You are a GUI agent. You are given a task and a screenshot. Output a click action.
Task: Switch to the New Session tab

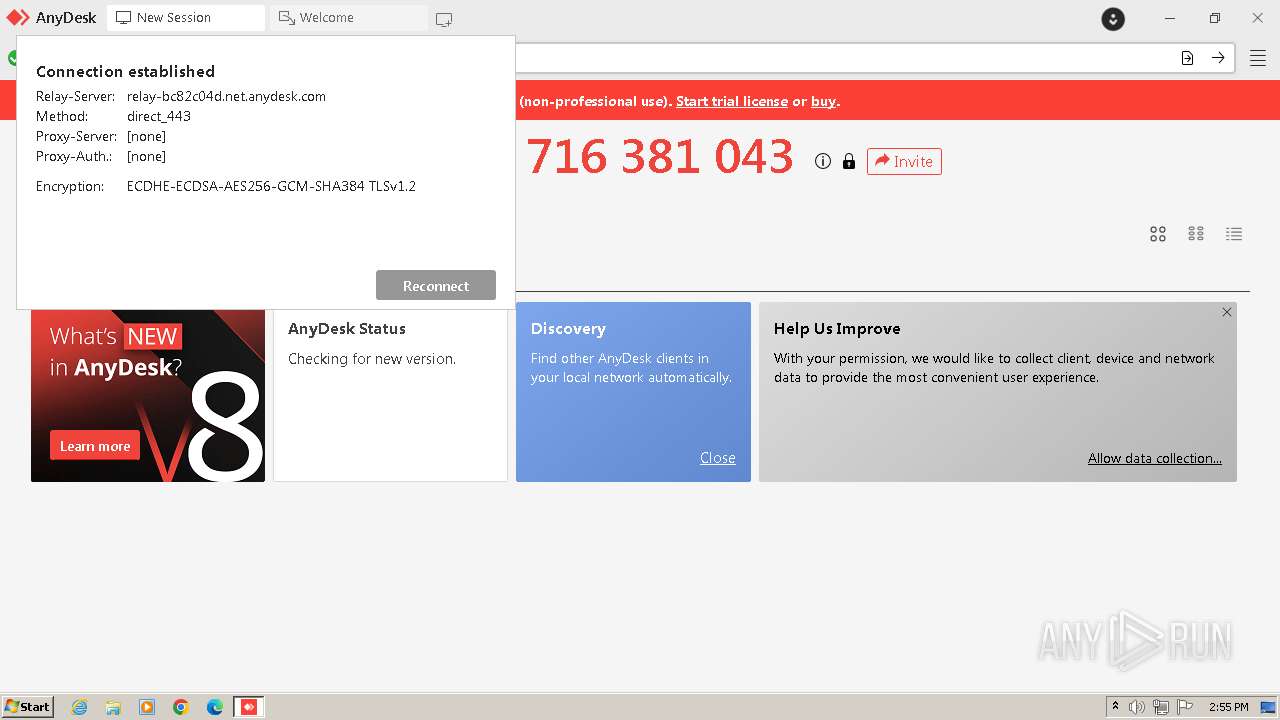coord(186,18)
